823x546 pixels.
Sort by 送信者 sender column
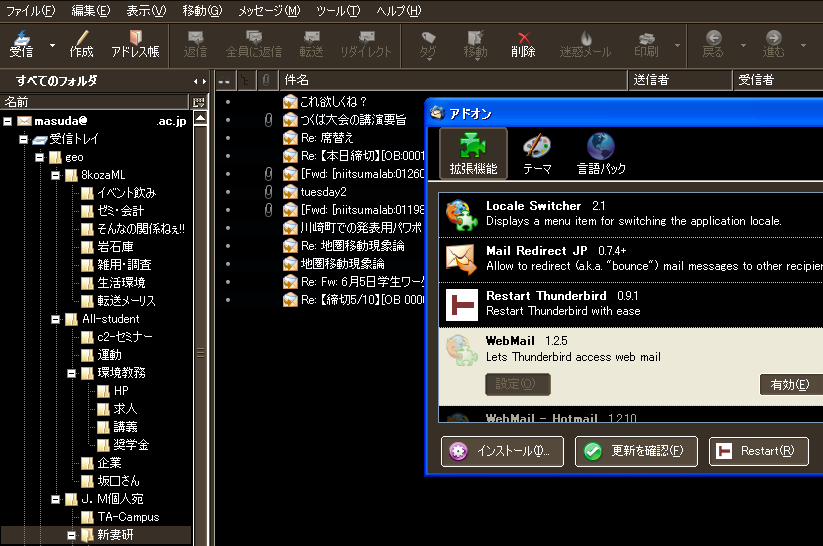[681, 80]
